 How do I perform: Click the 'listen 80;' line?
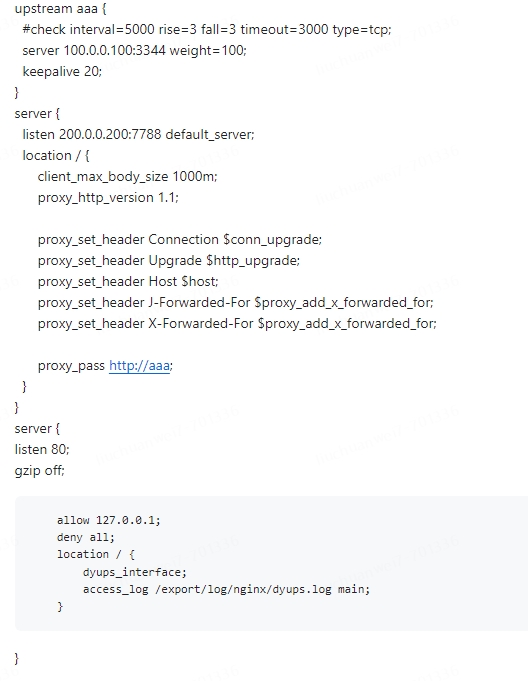(x=42, y=449)
